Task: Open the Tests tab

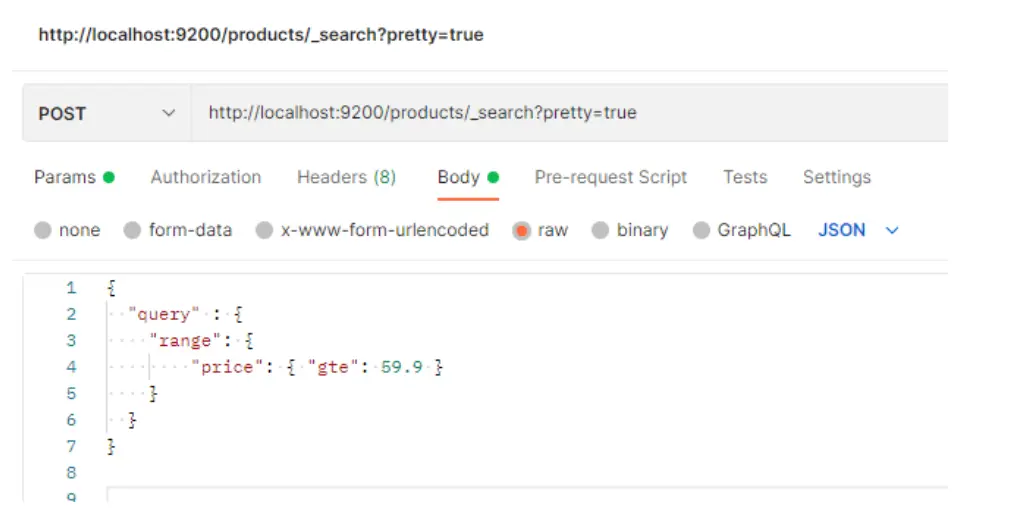Action: 744,177
